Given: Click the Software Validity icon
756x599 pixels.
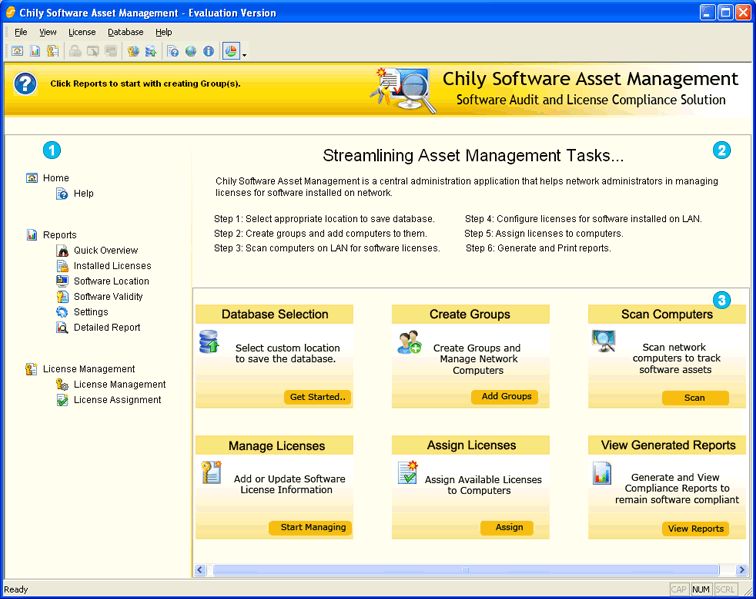Looking at the screenshot, I should pyautogui.click(x=62, y=296).
